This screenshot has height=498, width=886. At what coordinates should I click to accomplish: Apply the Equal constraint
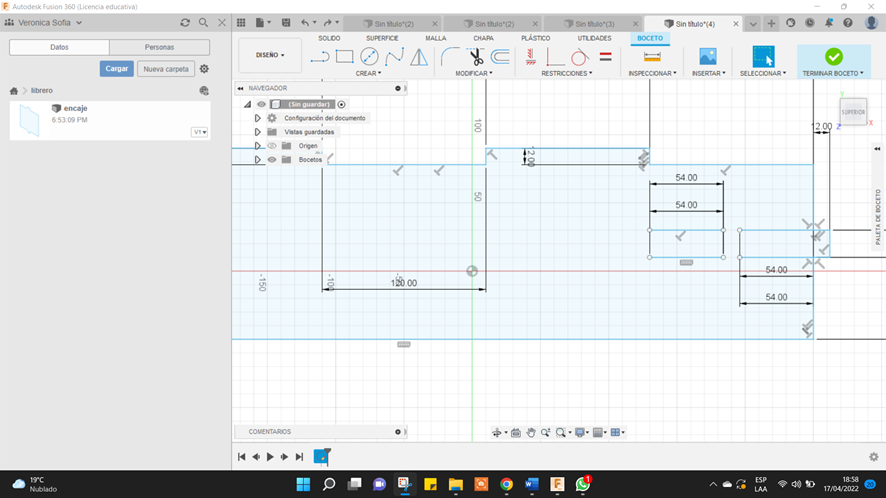(x=606, y=57)
